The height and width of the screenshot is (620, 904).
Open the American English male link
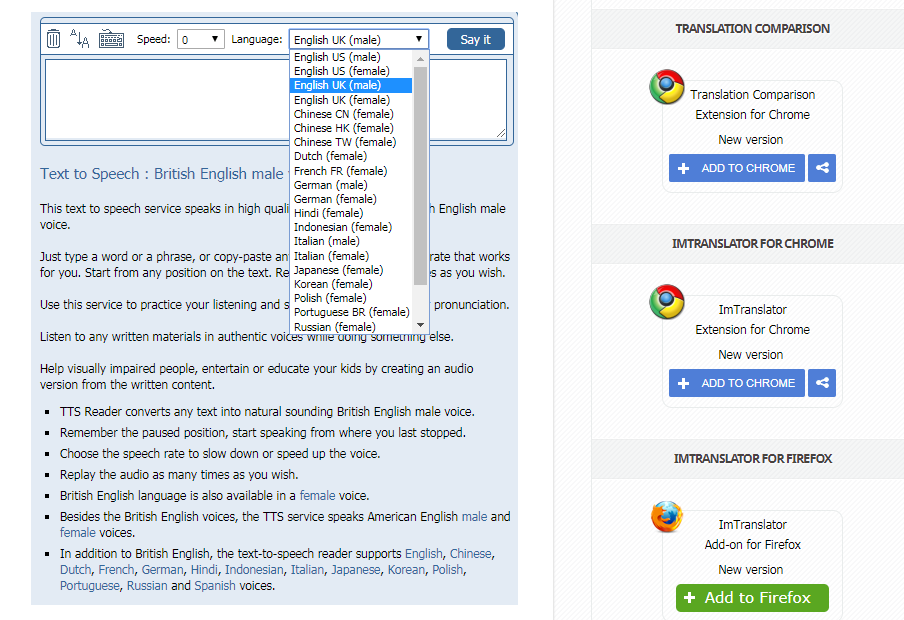(x=474, y=516)
